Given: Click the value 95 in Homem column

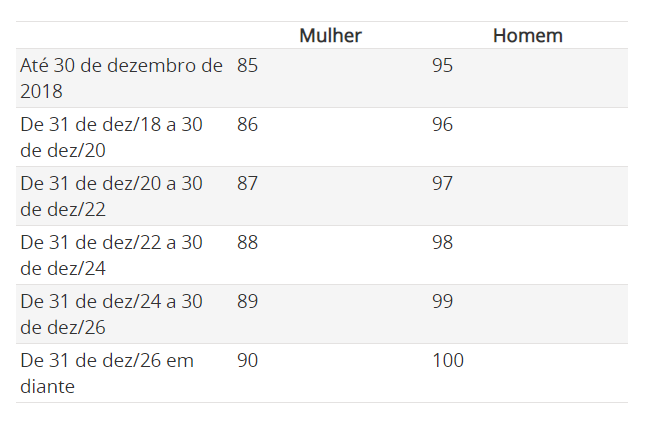Looking at the screenshot, I should (442, 65).
